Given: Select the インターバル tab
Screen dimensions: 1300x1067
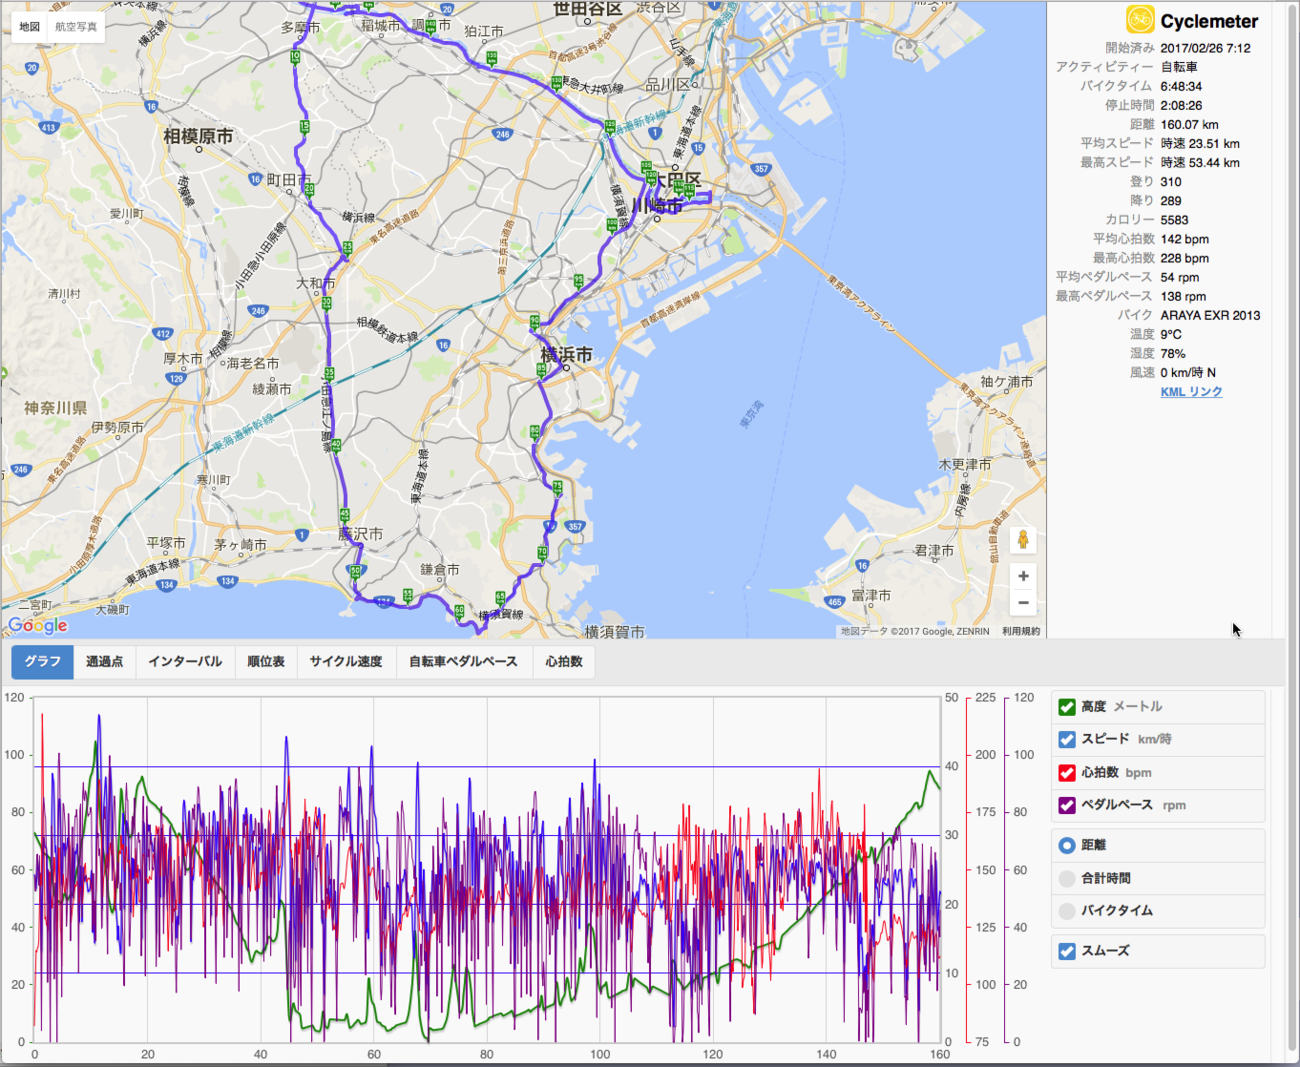Looking at the screenshot, I should (x=185, y=662).
